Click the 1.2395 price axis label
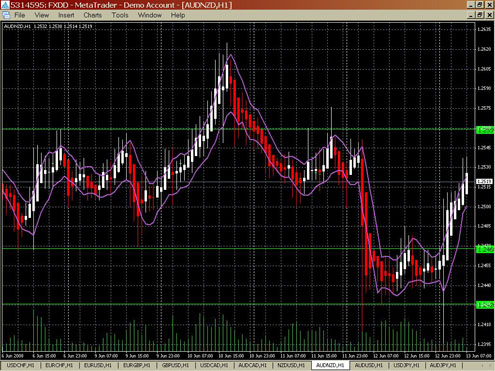The image size is (495, 371). [x=484, y=344]
